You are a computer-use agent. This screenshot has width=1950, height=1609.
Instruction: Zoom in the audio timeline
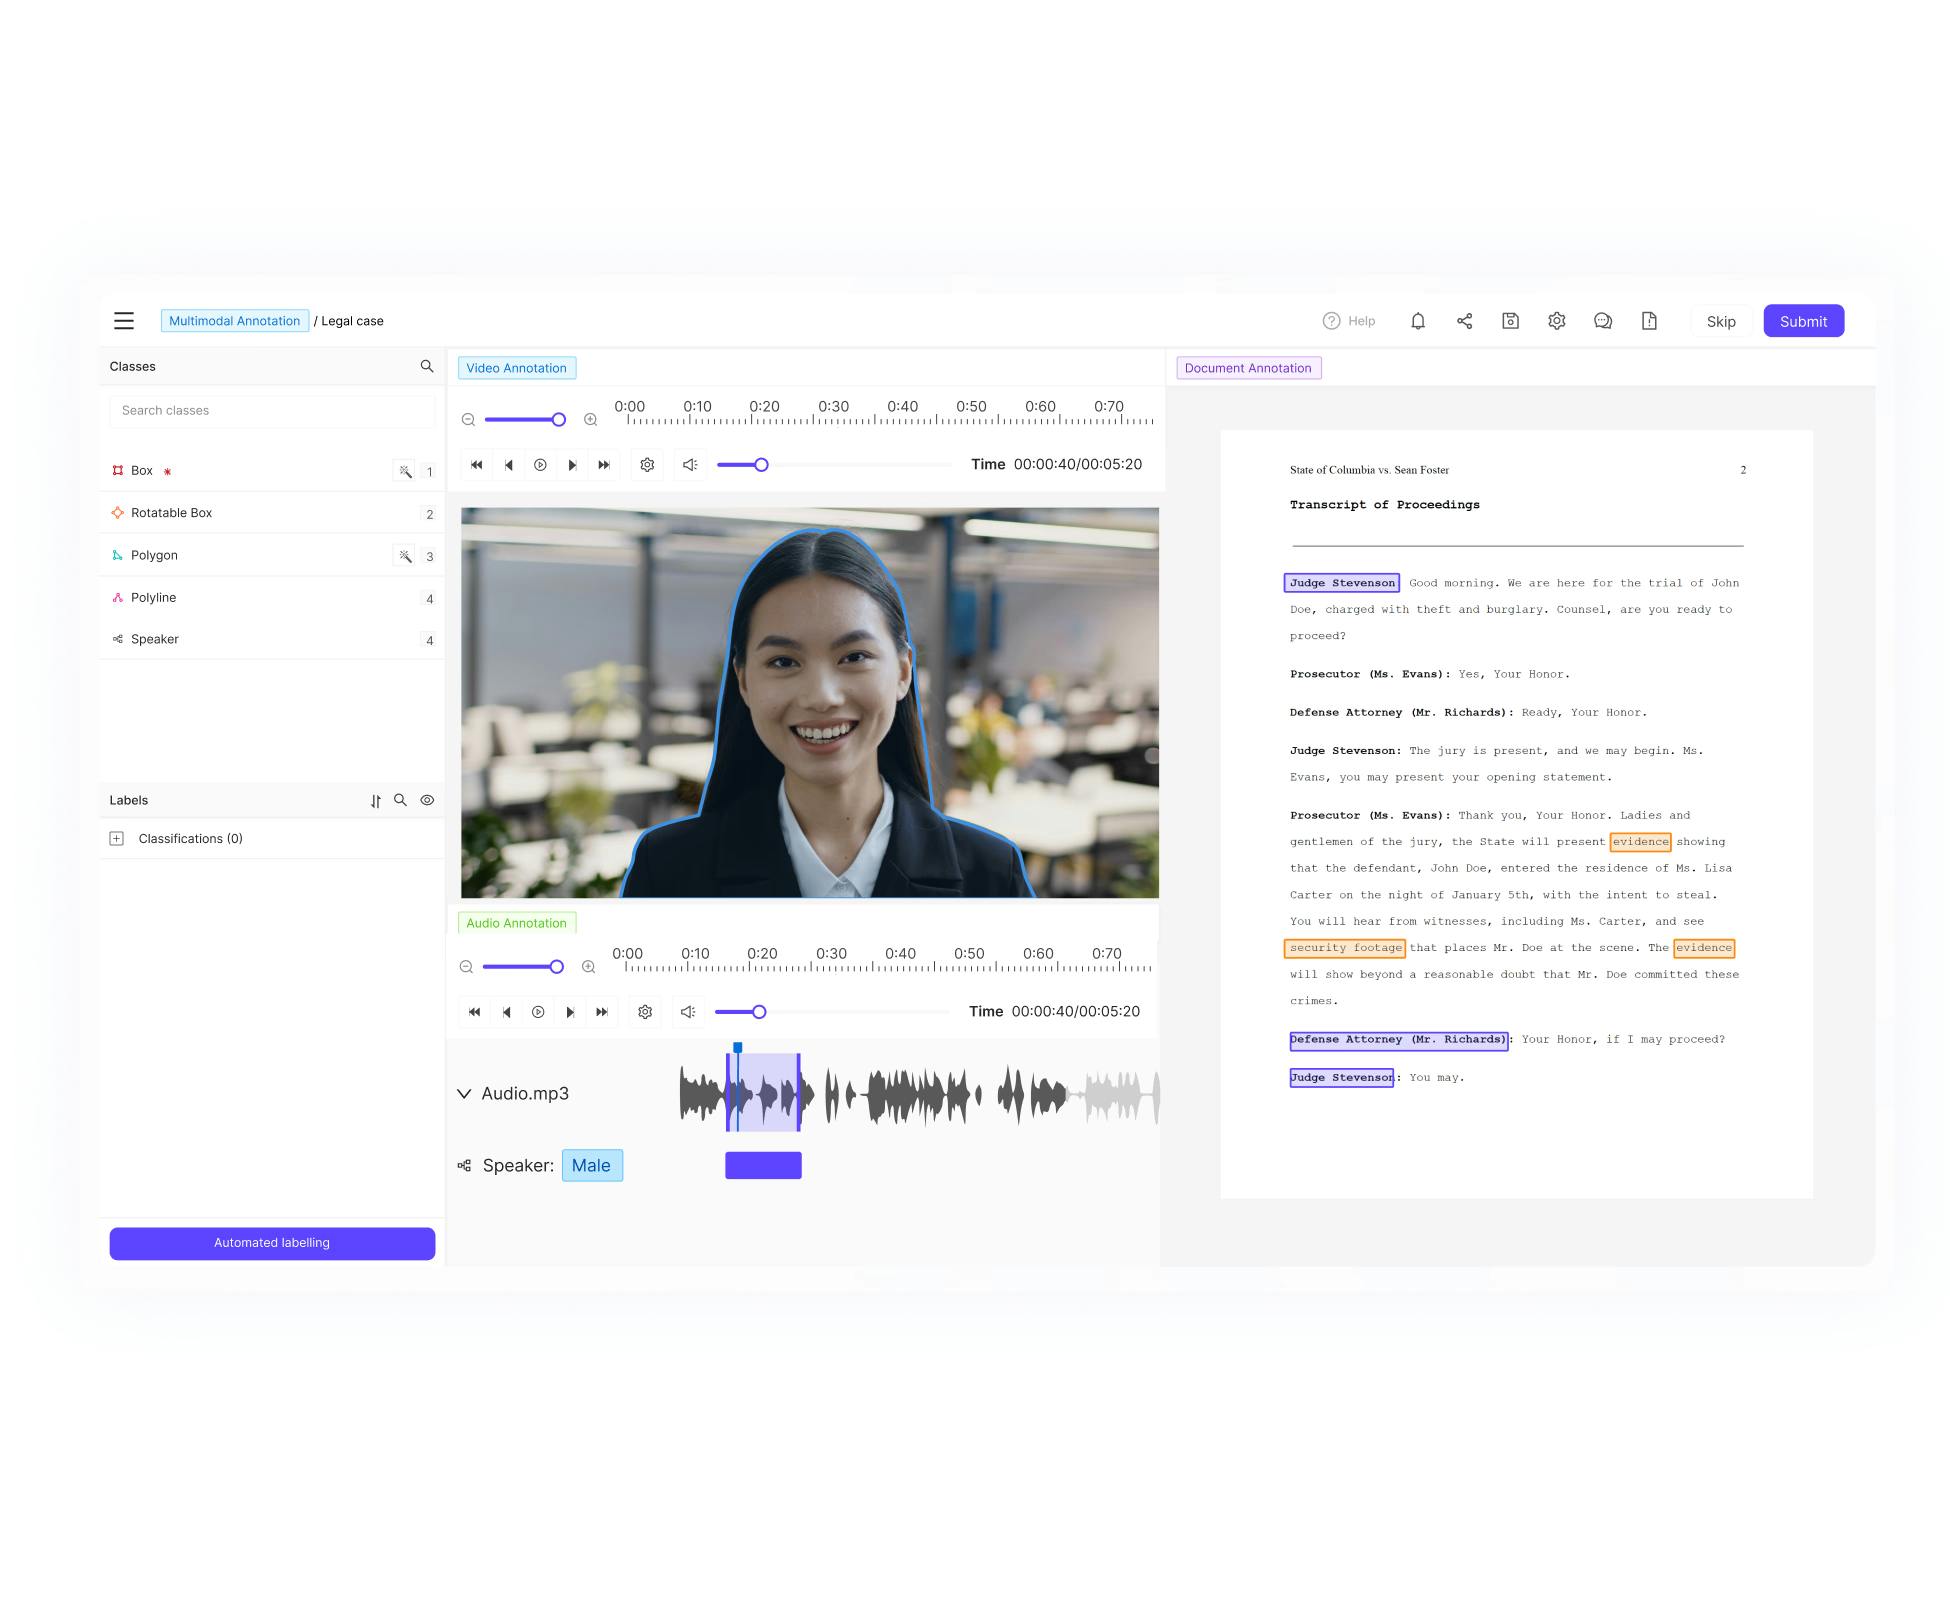tap(589, 967)
